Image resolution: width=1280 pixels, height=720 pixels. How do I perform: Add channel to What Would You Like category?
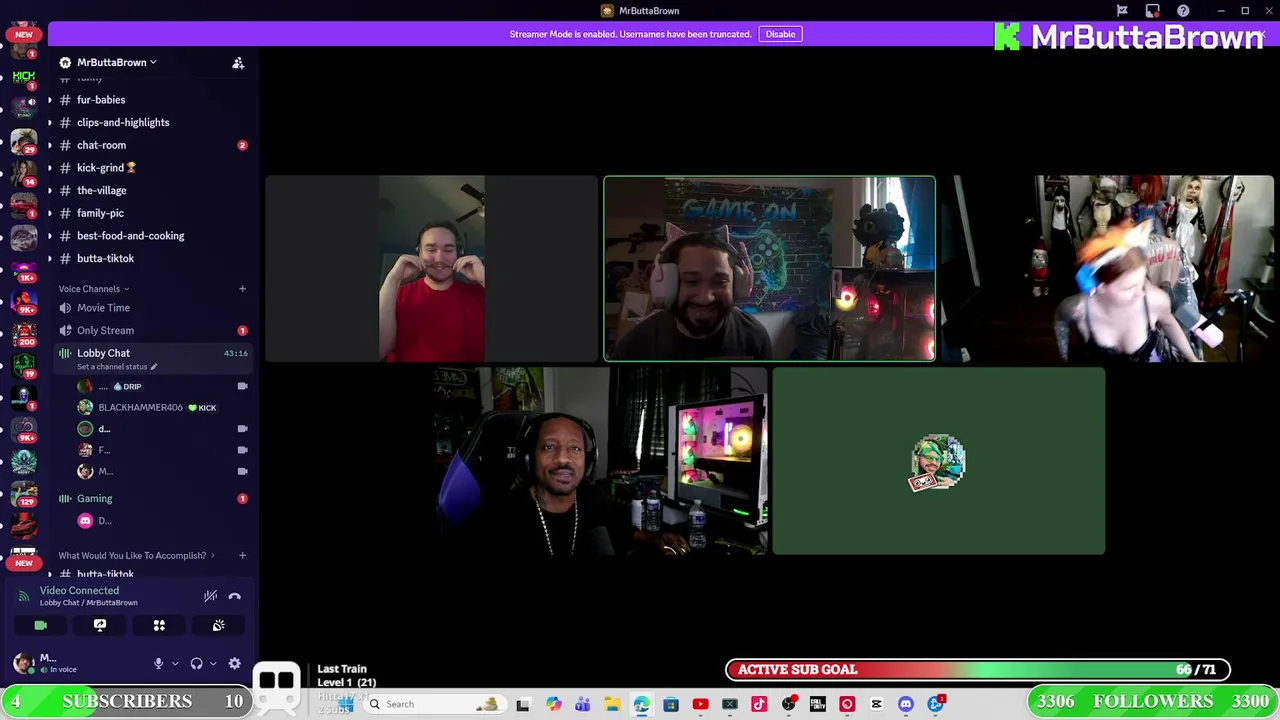click(242, 555)
